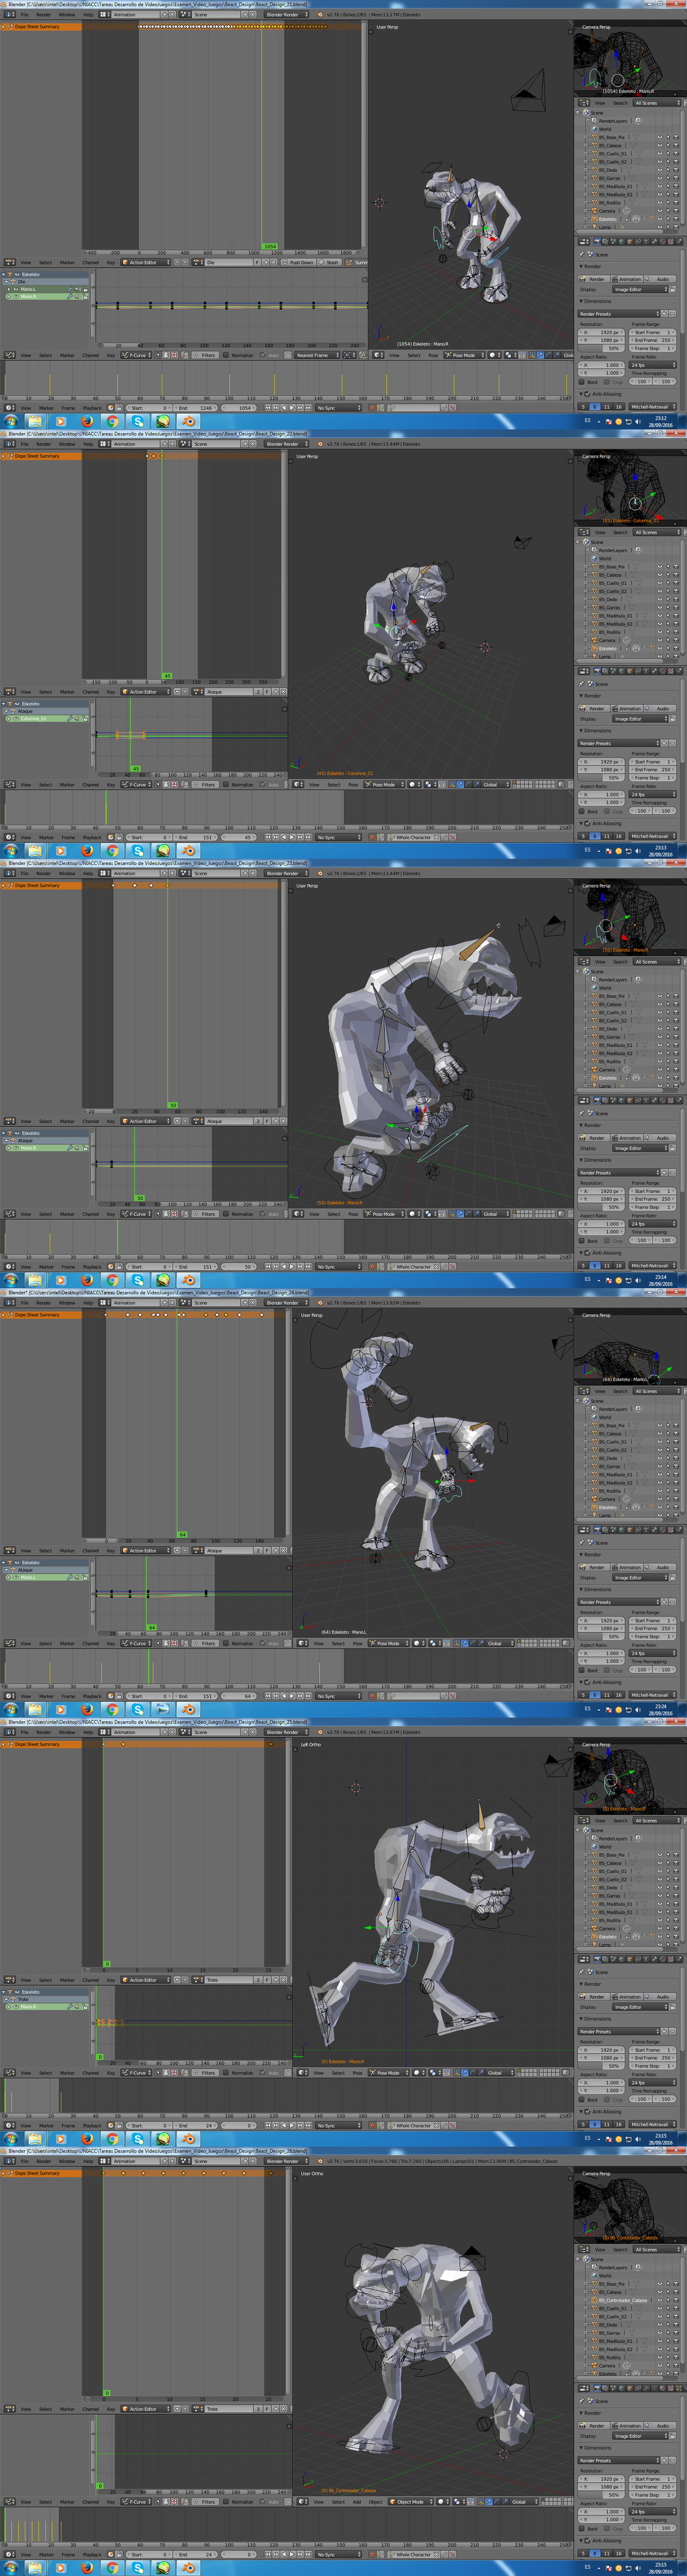The height and width of the screenshot is (2576, 687).
Task: Click Filters button in Beast_Design_25 F-Curve header
Action: [x=205, y=2072]
